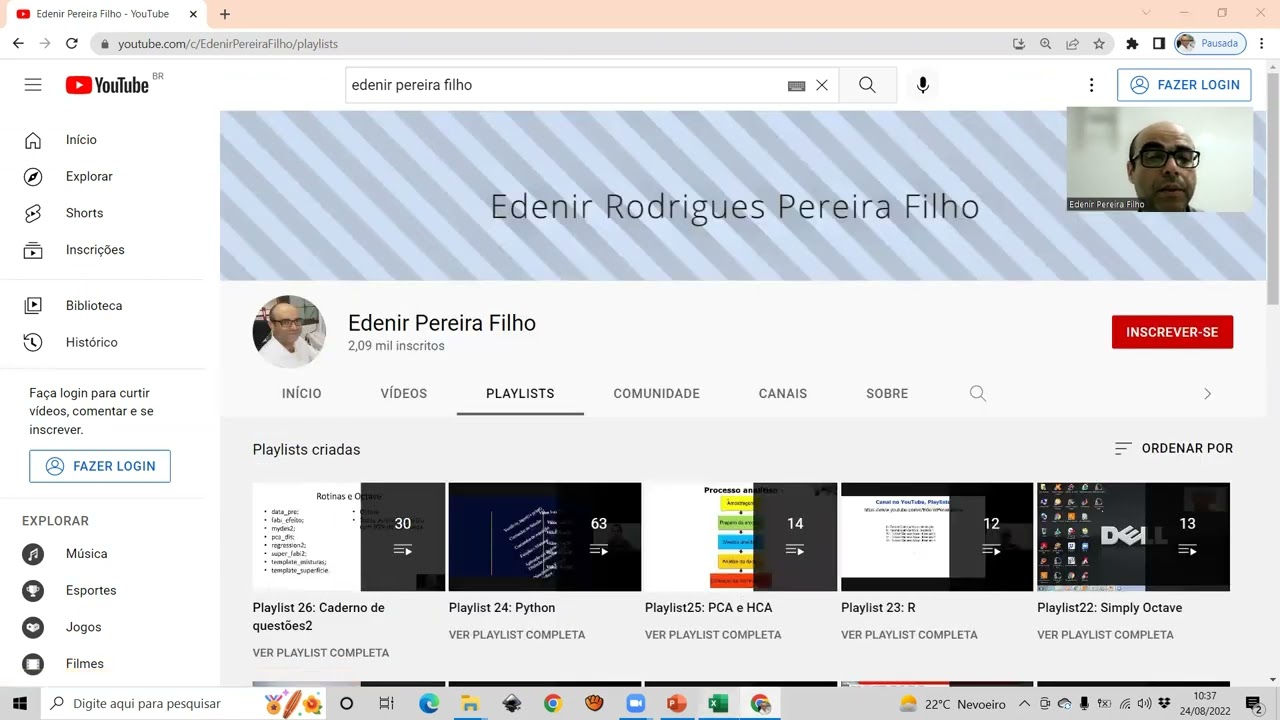Switch to INÍCIO channel tab
Image resolution: width=1280 pixels, height=720 pixels.
coord(302,393)
